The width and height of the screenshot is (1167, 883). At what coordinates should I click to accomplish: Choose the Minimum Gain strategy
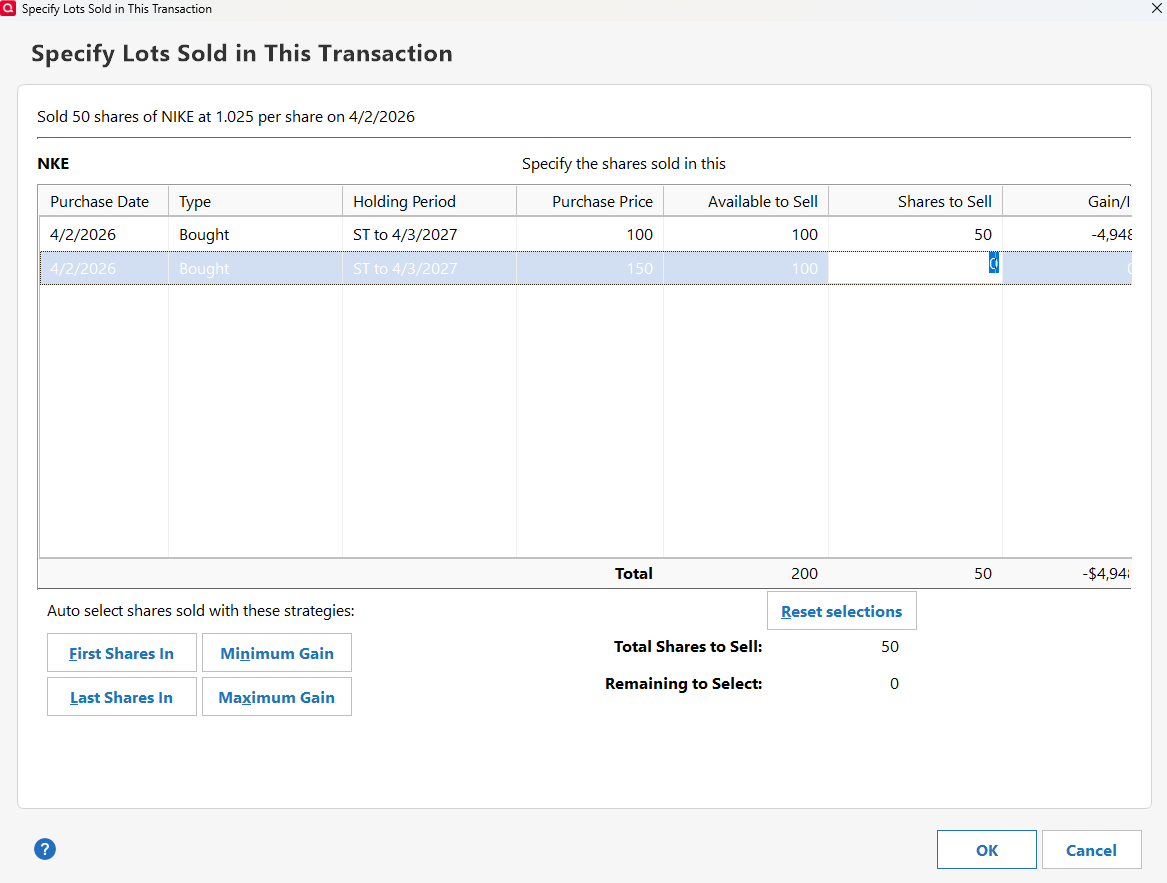click(x=276, y=653)
